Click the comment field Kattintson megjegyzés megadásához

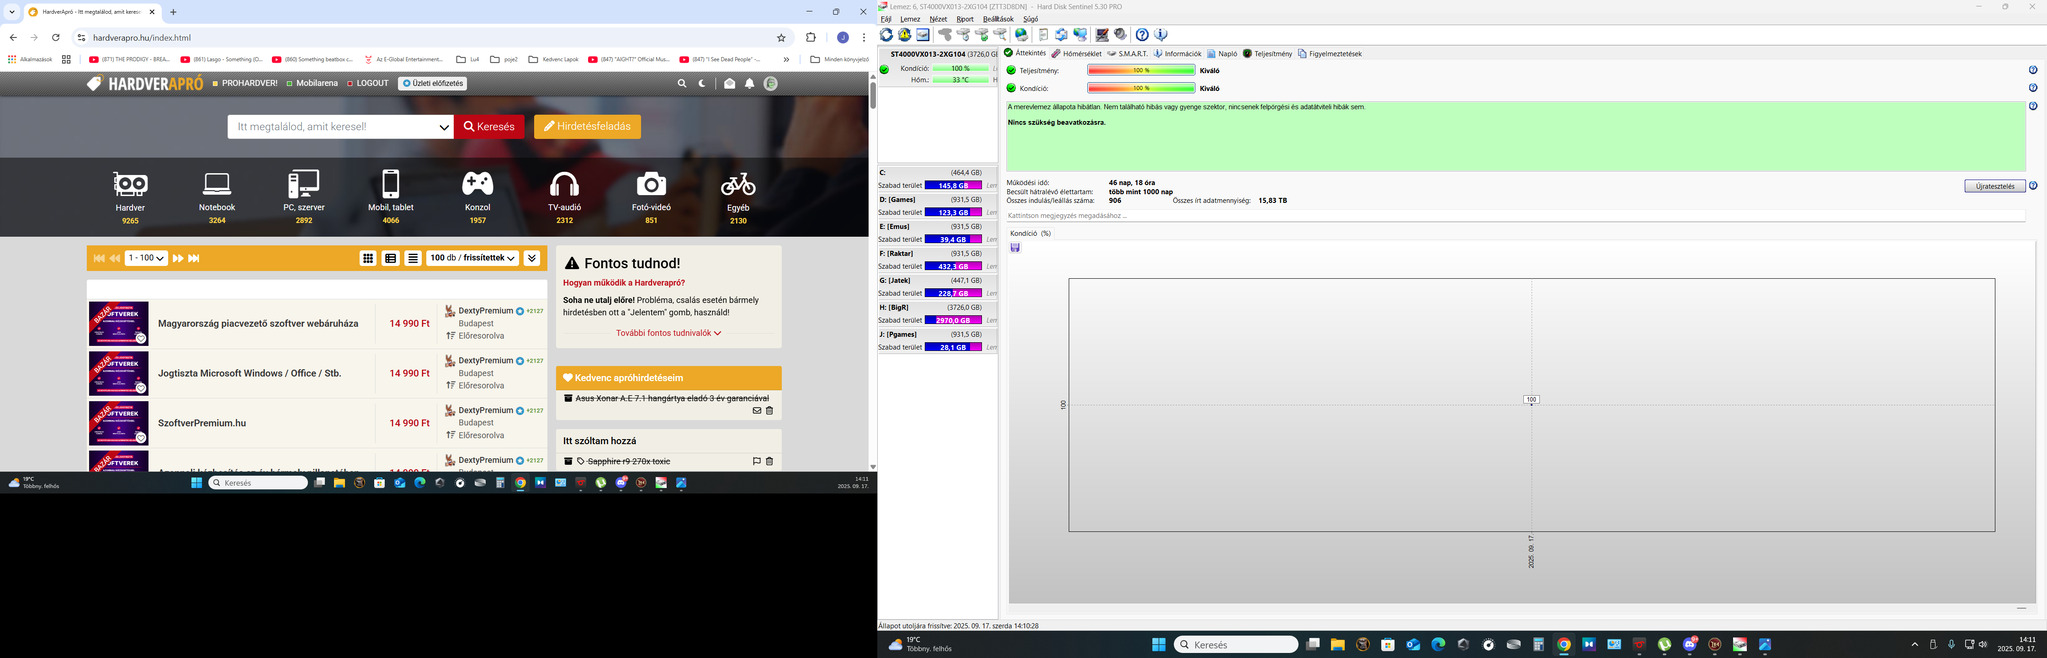pos(1515,215)
